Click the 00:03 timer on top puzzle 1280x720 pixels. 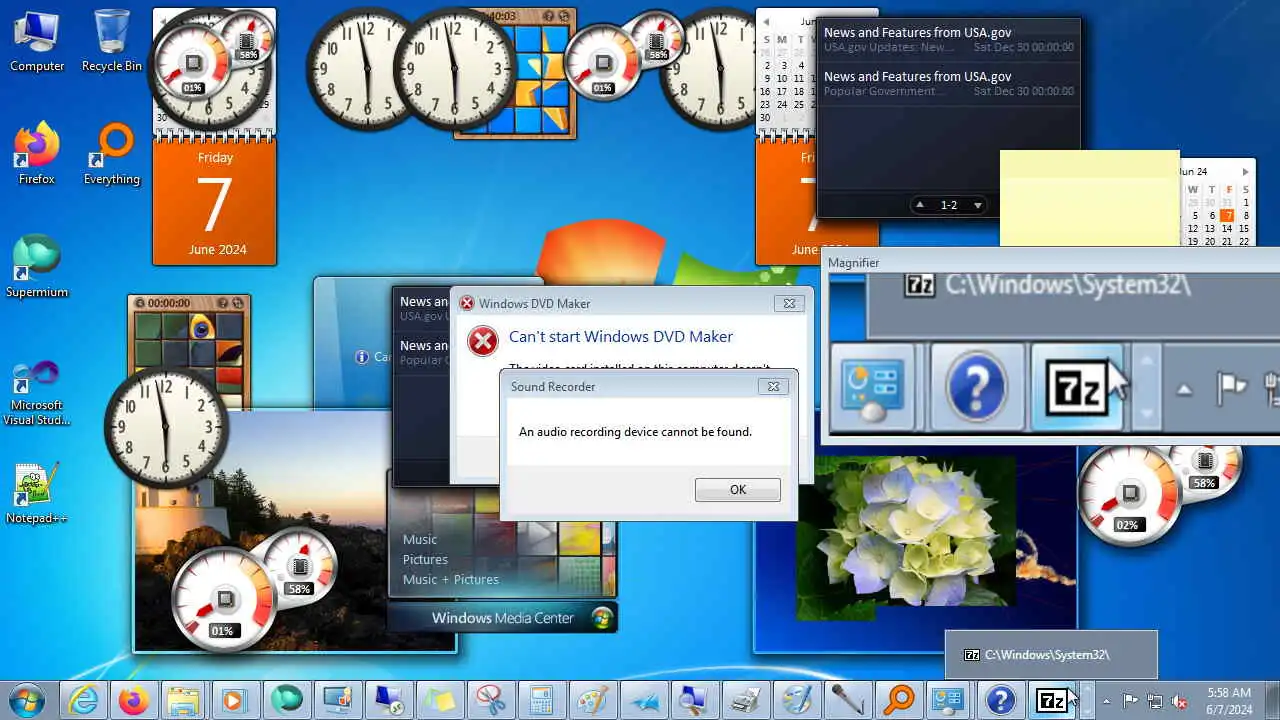pos(499,16)
